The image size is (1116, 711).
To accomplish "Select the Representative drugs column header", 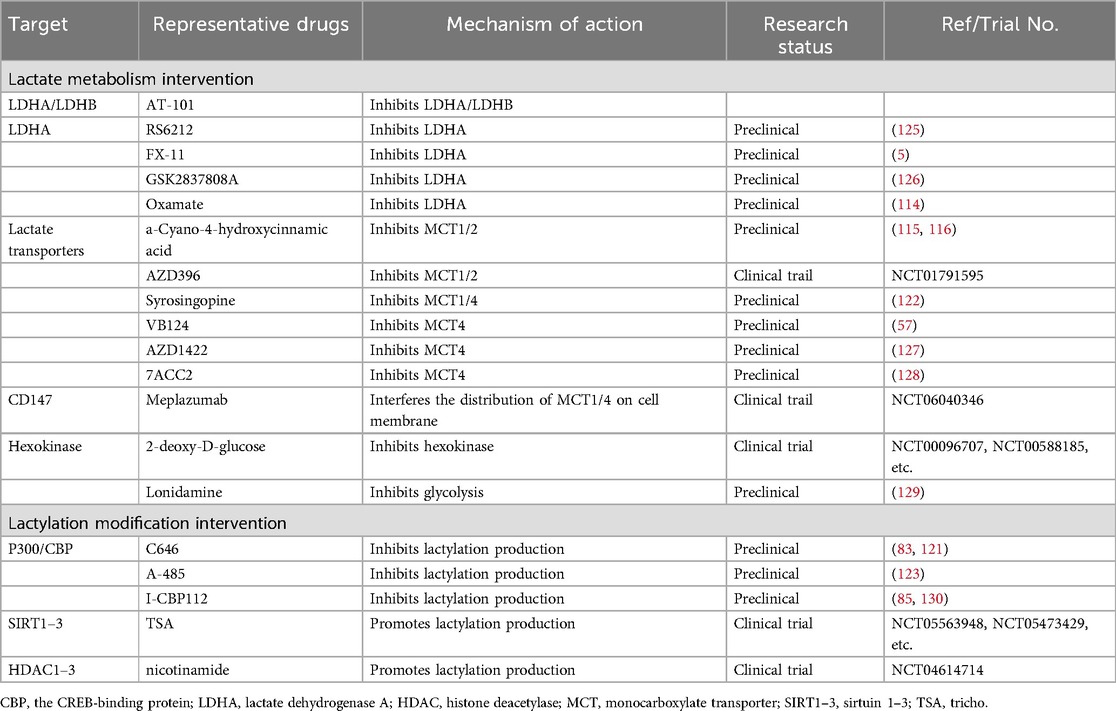I will pyautogui.click(x=251, y=31).
